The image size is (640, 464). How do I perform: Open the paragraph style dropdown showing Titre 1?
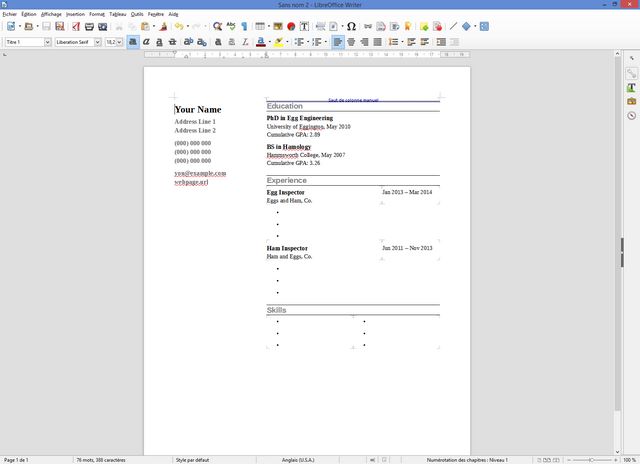pos(47,42)
